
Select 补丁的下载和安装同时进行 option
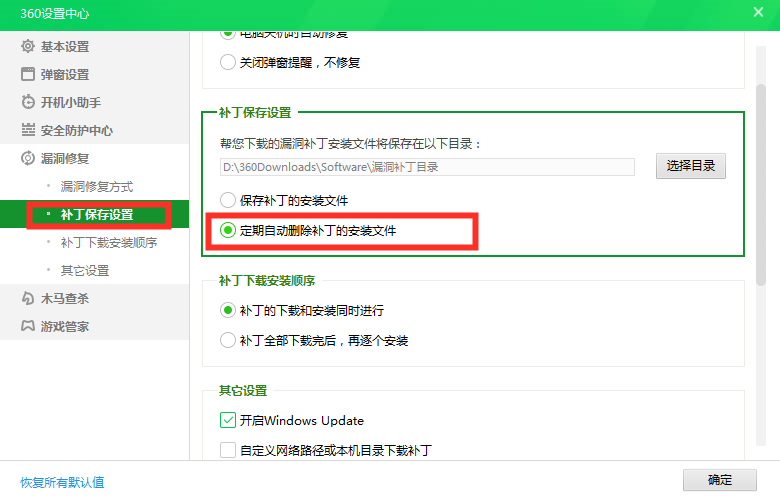point(228,310)
